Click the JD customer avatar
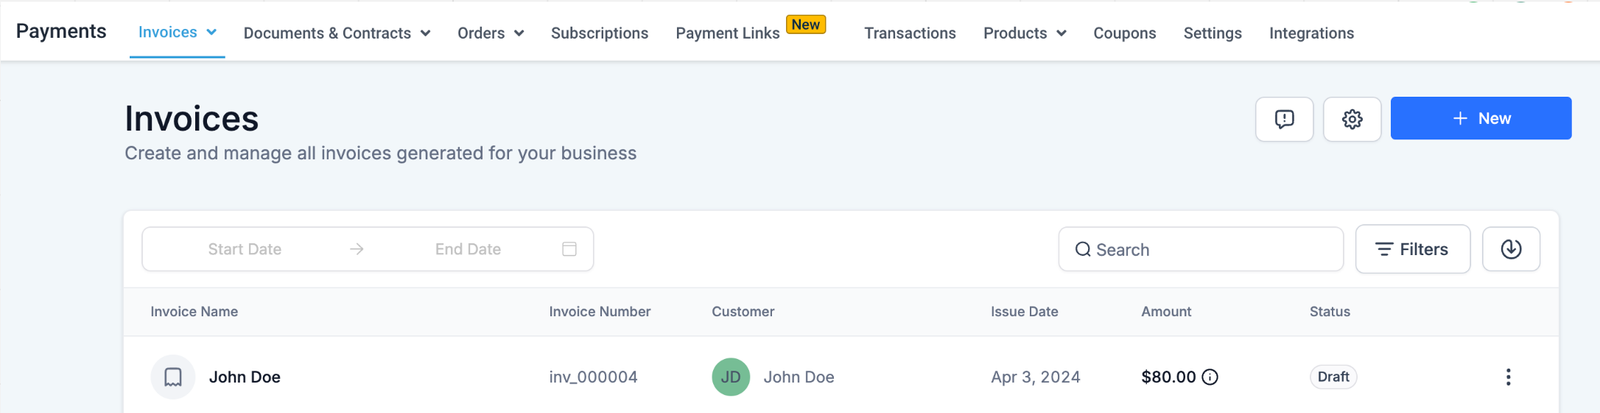The height and width of the screenshot is (413, 1600). coord(731,377)
